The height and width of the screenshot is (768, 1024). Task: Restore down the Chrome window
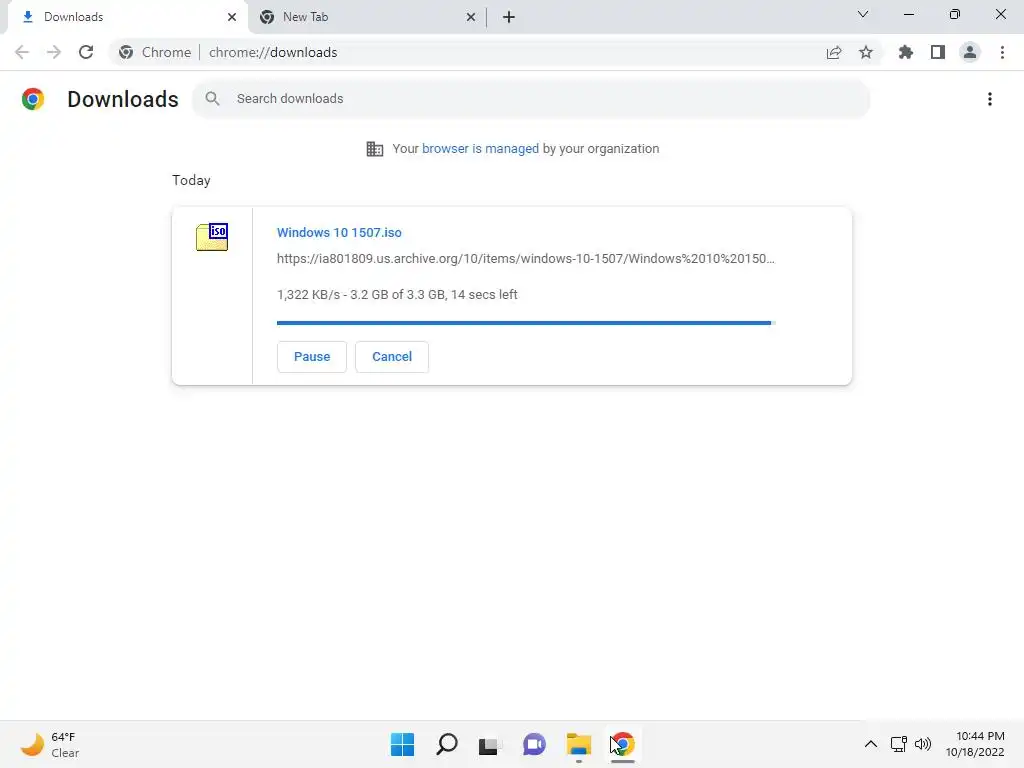point(955,14)
